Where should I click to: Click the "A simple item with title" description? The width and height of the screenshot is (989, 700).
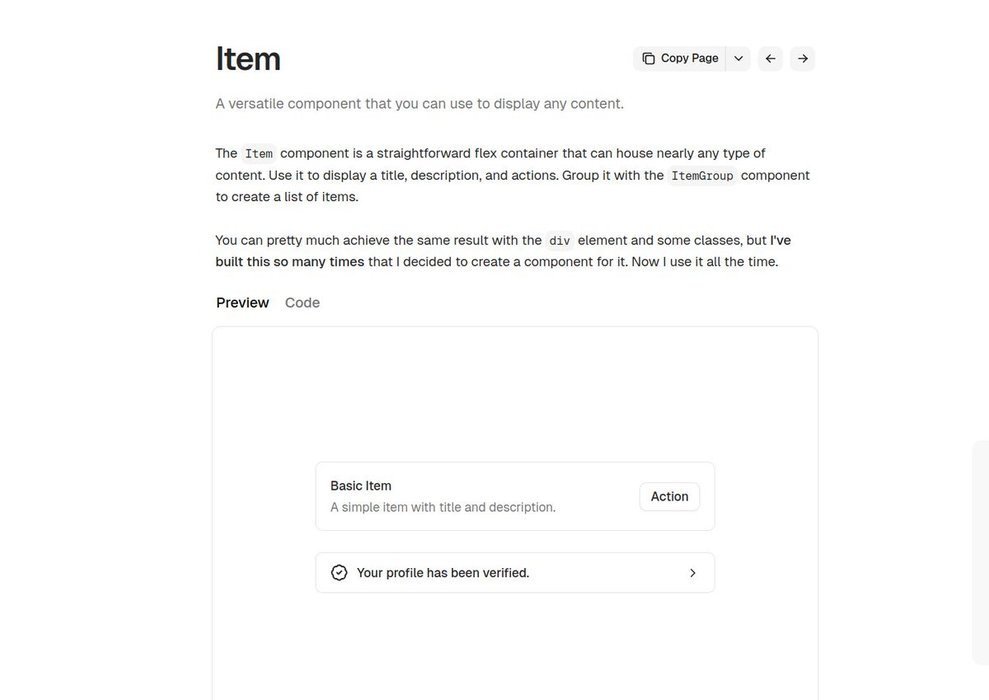tap(443, 507)
